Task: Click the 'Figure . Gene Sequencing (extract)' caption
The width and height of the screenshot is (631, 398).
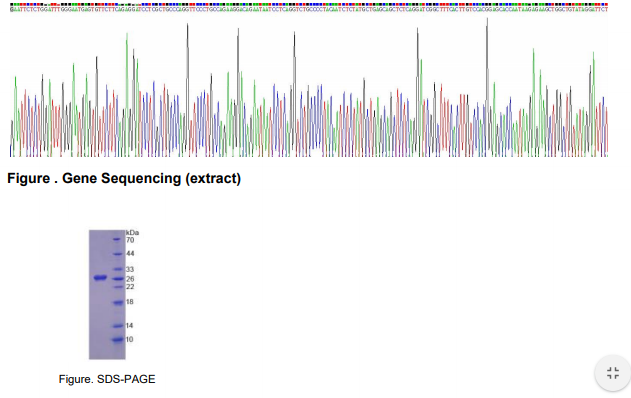Action: coord(124,178)
